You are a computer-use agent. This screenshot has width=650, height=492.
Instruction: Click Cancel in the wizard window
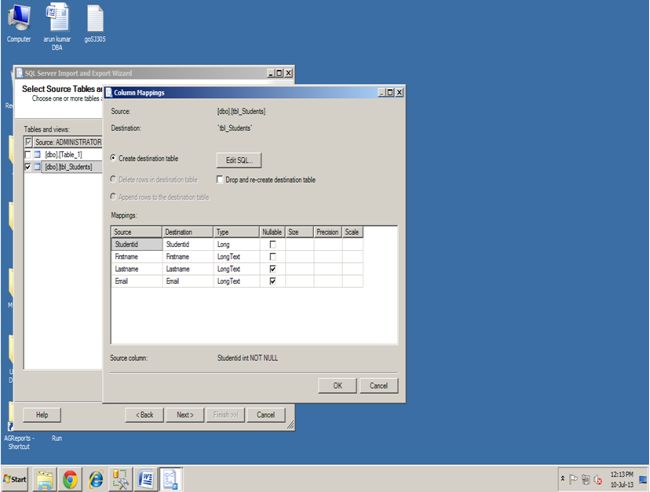click(266, 415)
